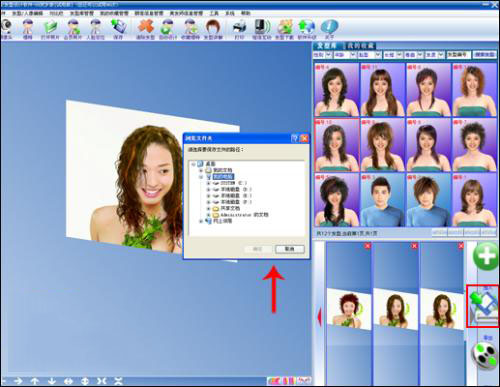Click the horizontal double-arrow bottom toolbar icon
This screenshot has width=500, height=387.
(x=68, y=381)
